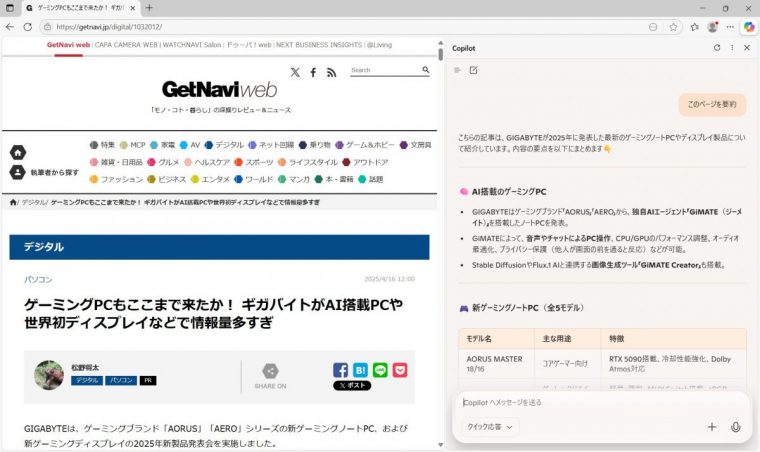
Task: Open the エンタメ category
Action: click(x=210, y=179)
